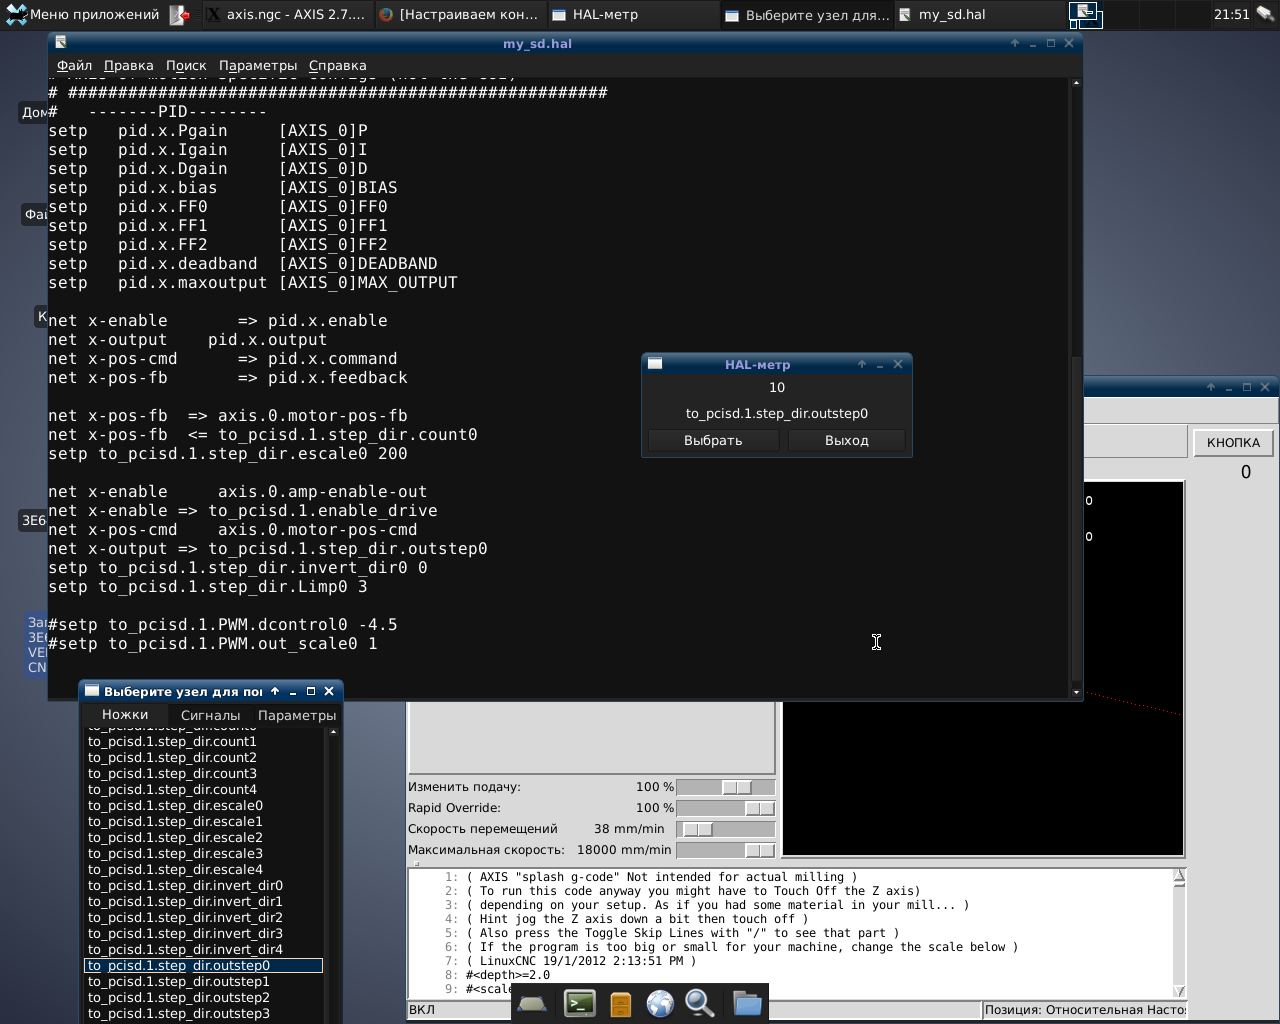Launch the web browser globe icon in dock
The width and height of the screenshot is (1280, 1024).
coord(660,1003)
